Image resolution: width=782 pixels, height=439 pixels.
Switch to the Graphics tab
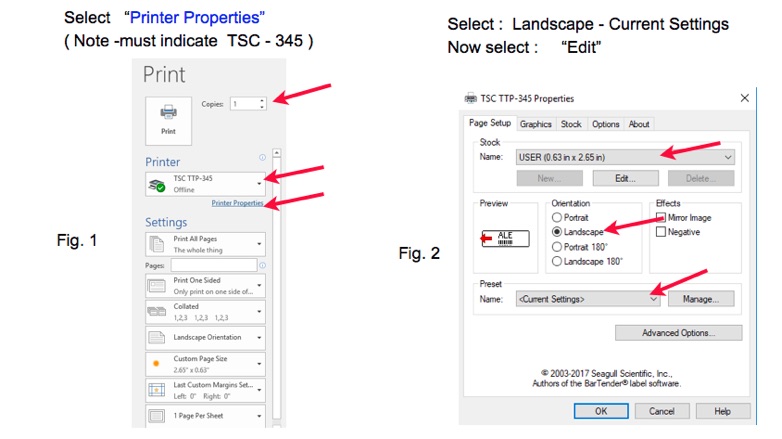536,124
